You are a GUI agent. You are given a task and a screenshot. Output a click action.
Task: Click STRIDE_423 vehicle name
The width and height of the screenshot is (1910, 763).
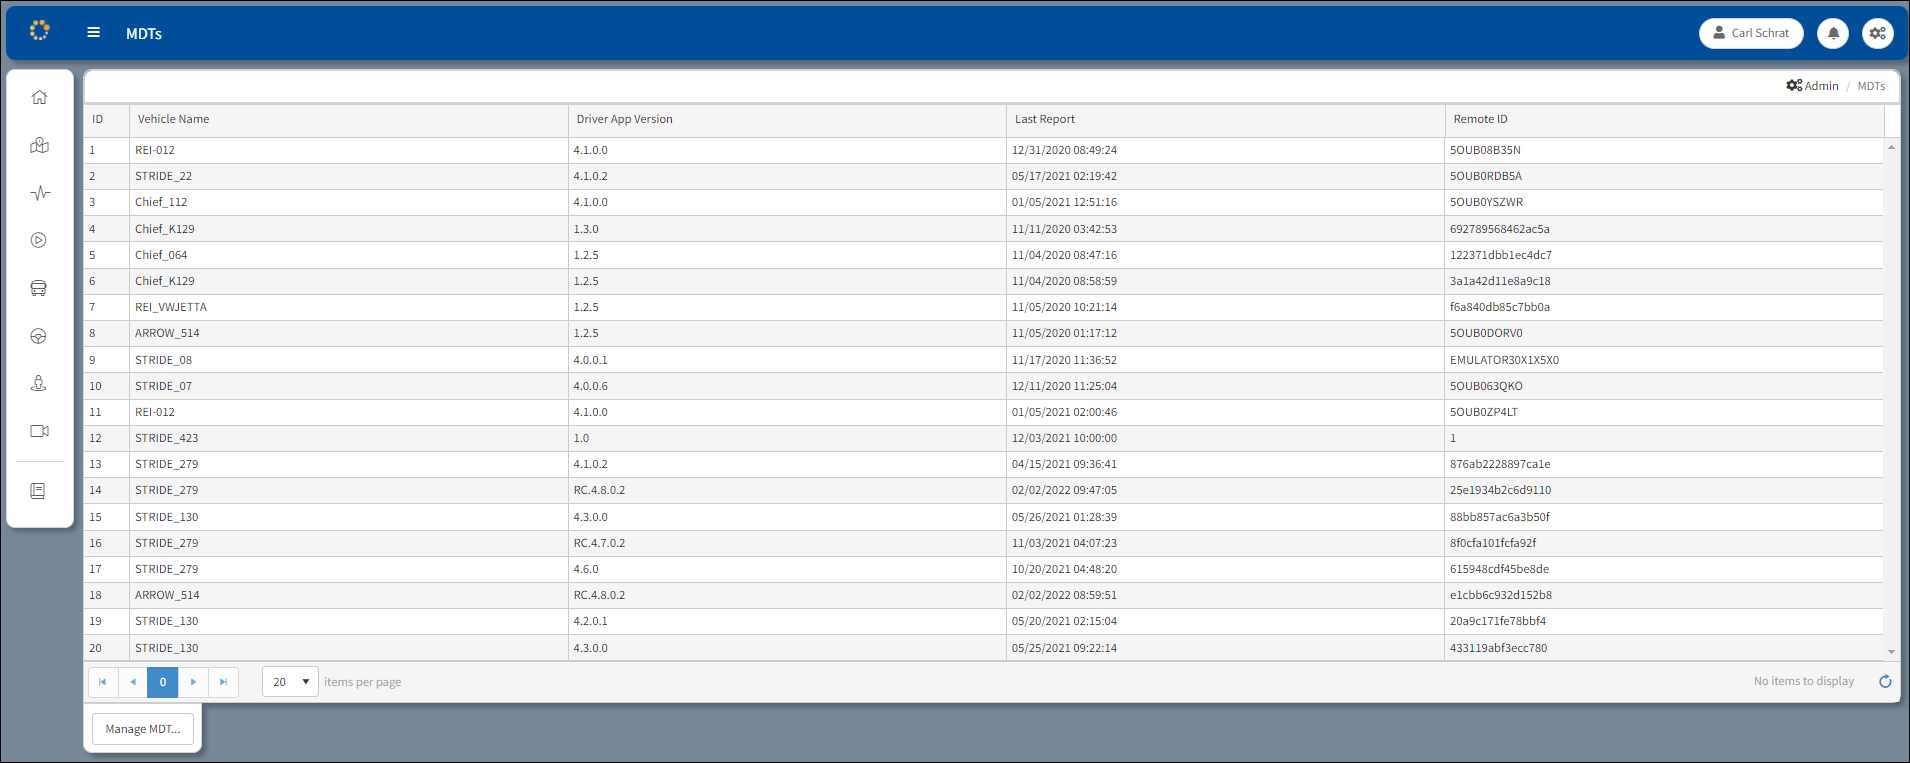[x=166, y=438]
